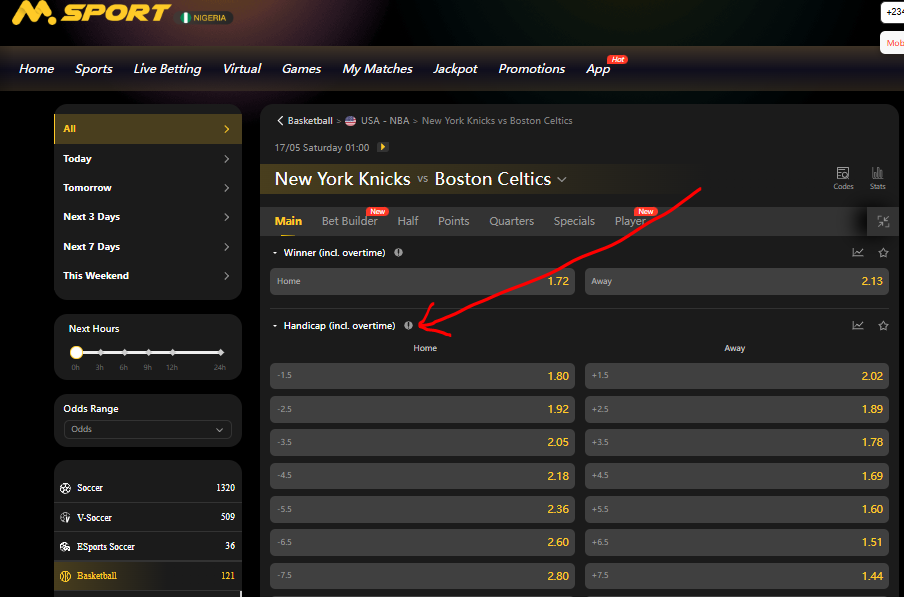Expand the Next 7 Days chevron
904x597 pixels.
pos(227,247)
